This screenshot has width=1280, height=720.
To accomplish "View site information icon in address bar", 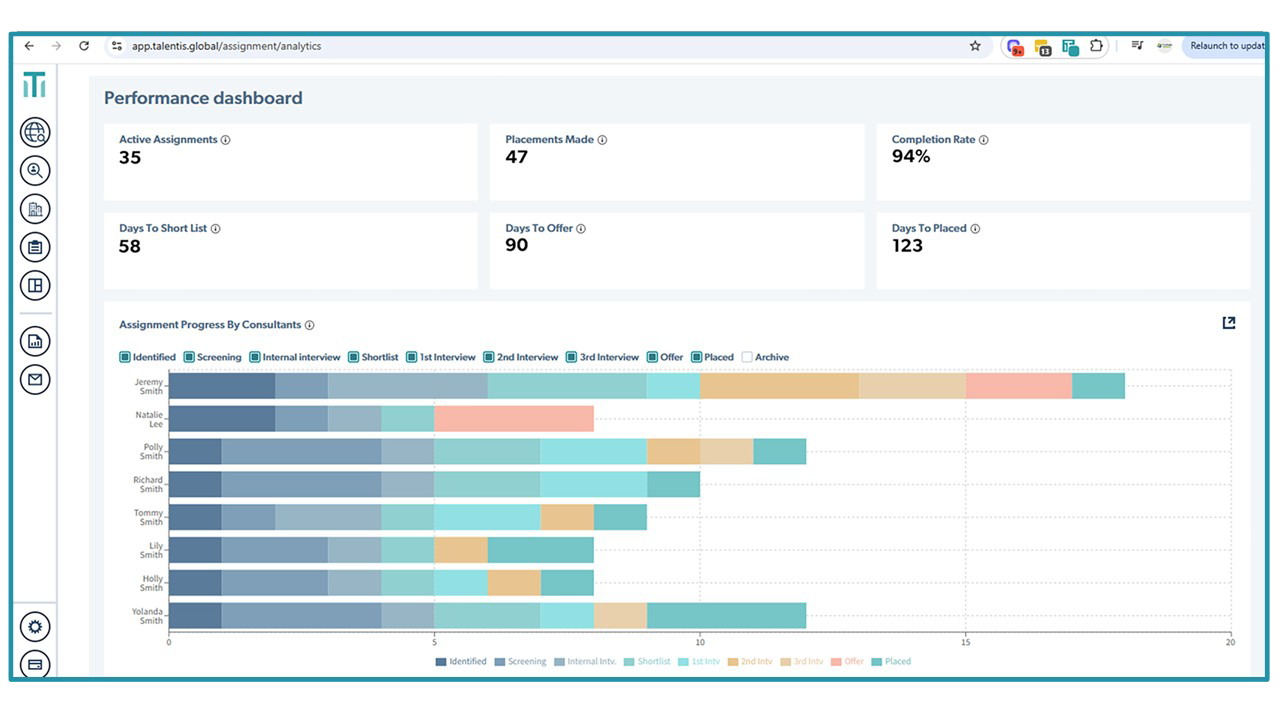I will [117, 46].
